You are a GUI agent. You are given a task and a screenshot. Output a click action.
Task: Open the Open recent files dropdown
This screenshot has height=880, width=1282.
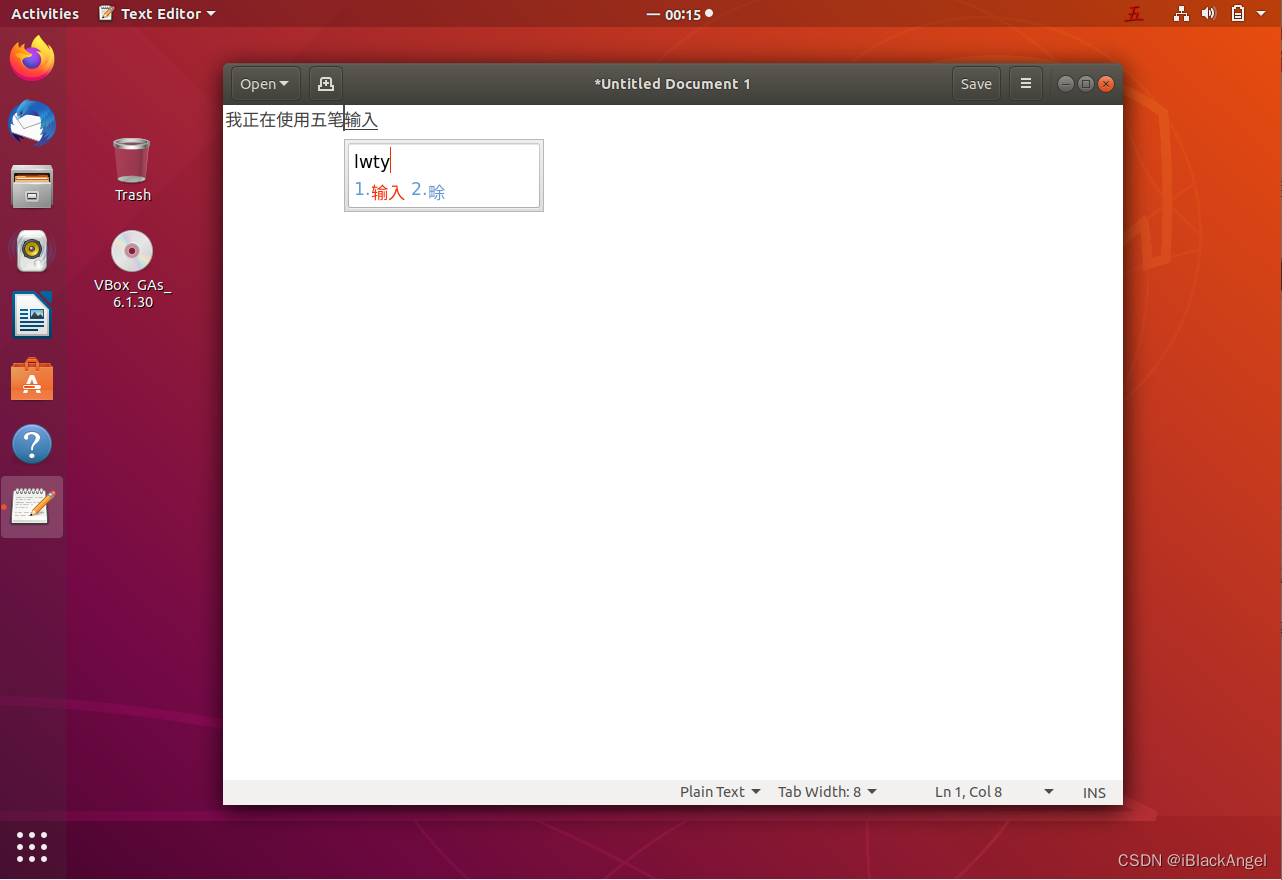pyautogui.click(x=264, y=83)
